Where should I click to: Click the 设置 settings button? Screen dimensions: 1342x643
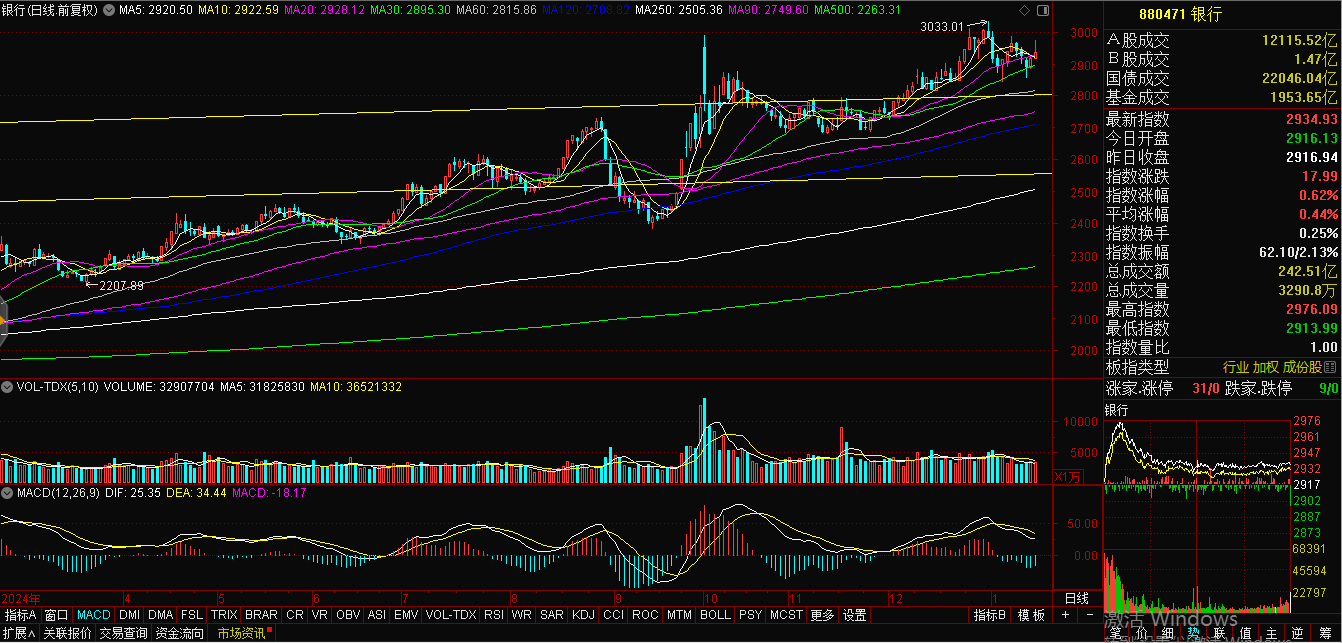point(854,614)
